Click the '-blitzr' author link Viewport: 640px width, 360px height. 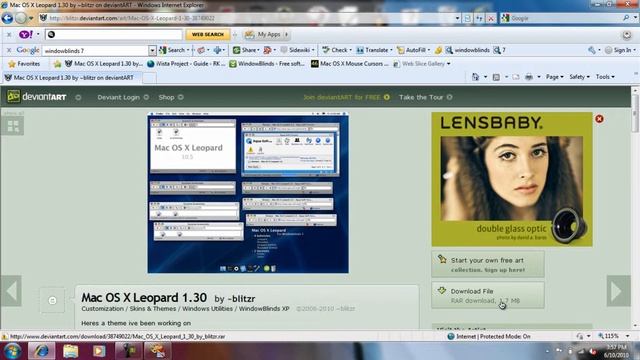[241, 299]
